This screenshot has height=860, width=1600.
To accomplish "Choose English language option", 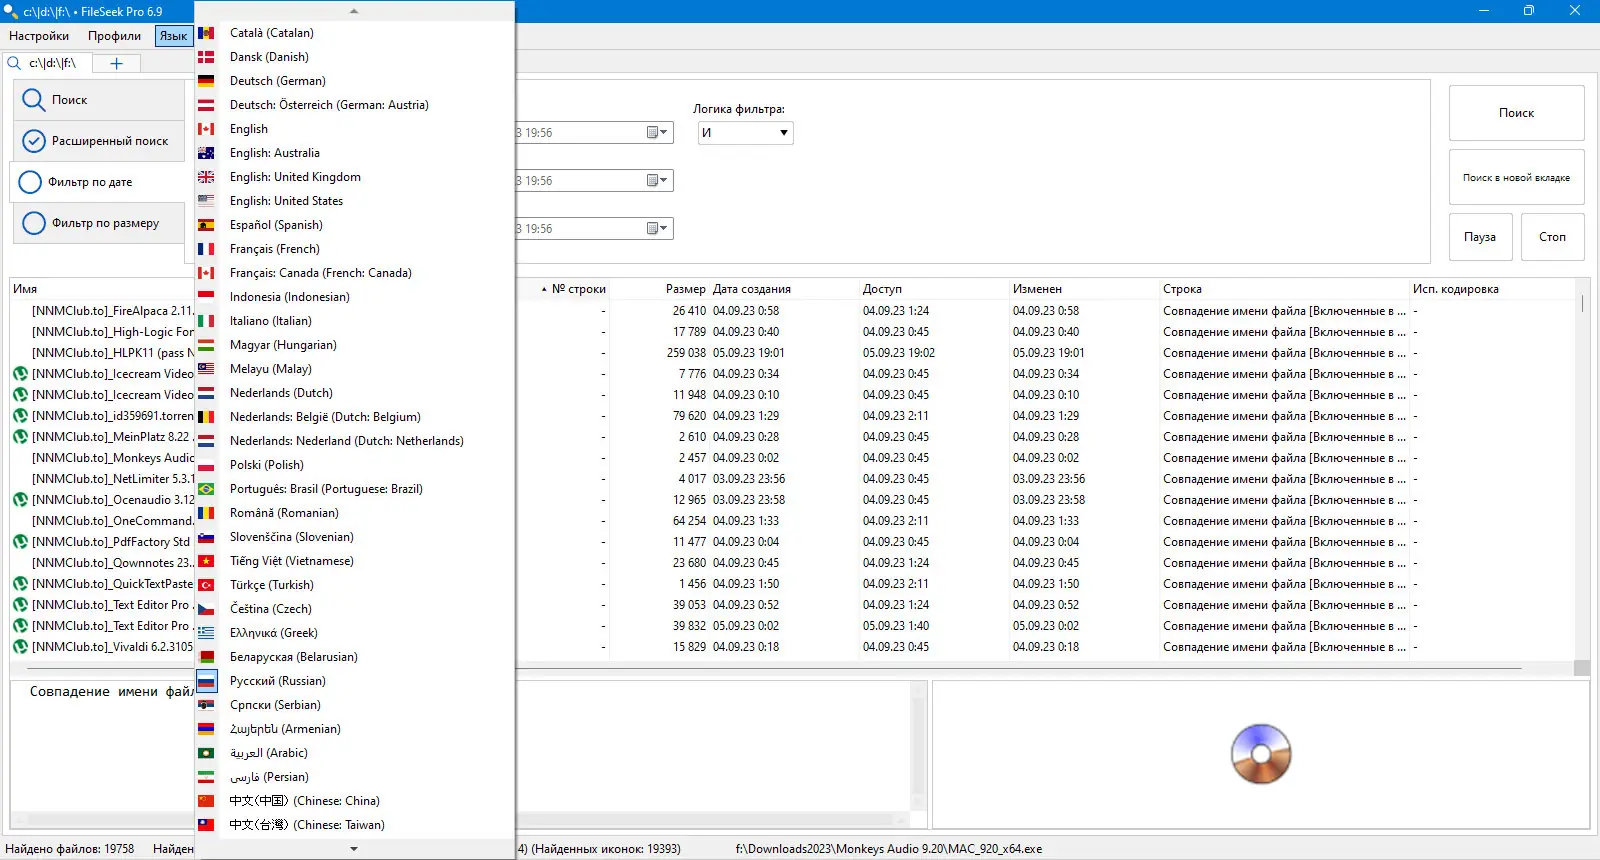I will pyautogui.click(x=355, y=129).
